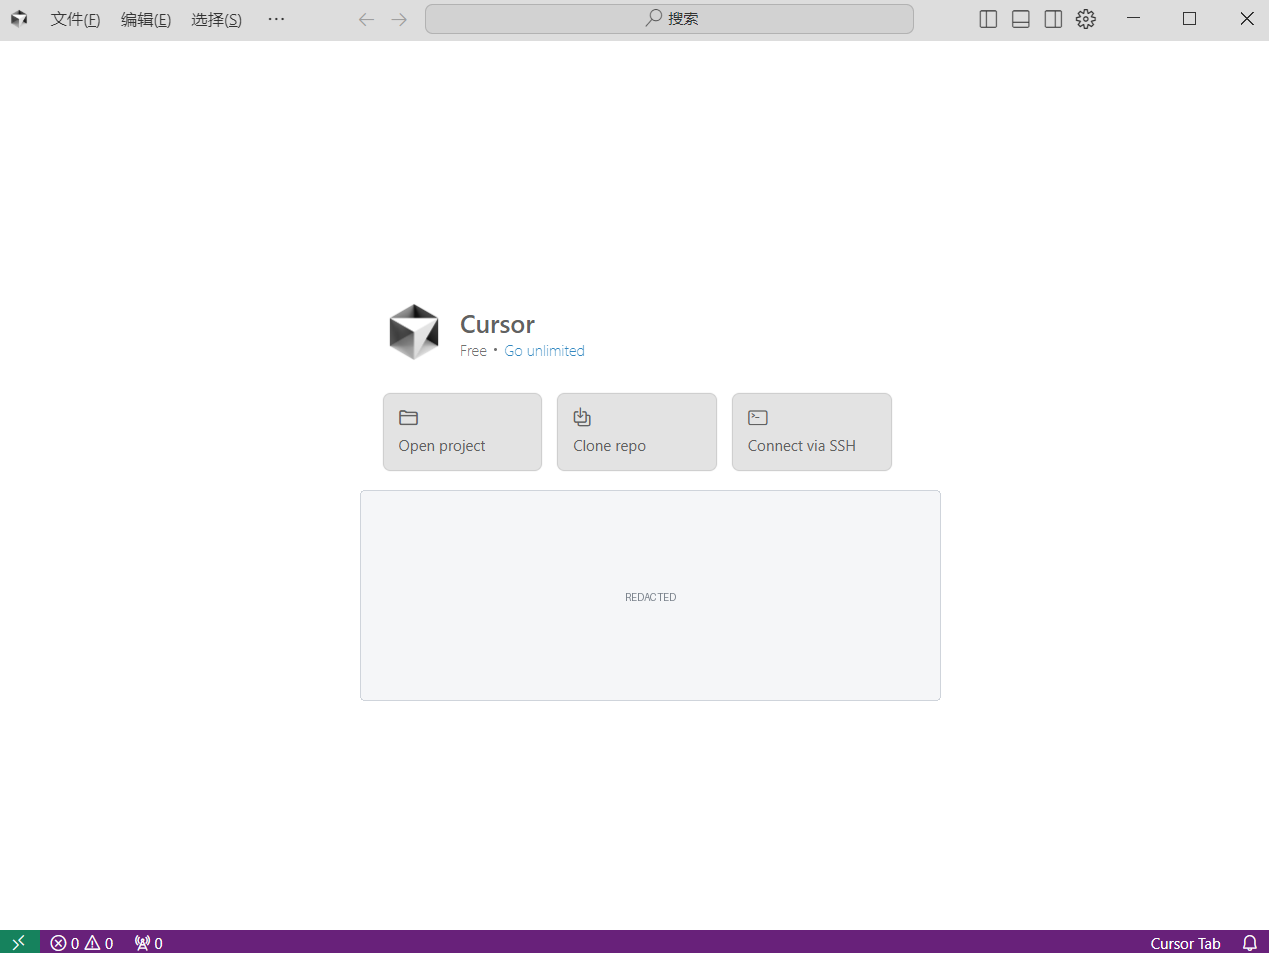1269x953 pixels.
Task: Toggle the primary sidebar layout icon
Action: click(x=988, y=19)
